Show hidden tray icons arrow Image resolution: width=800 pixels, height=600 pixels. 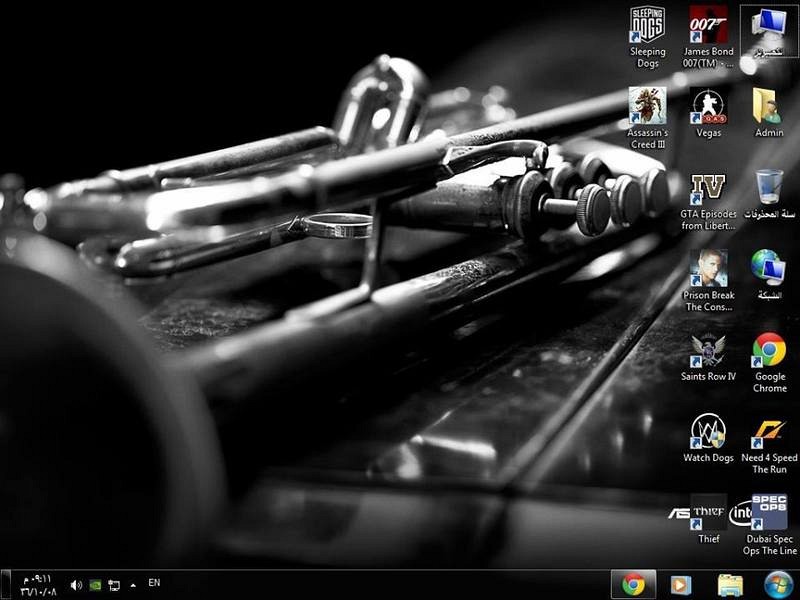[x=133, y=585]
